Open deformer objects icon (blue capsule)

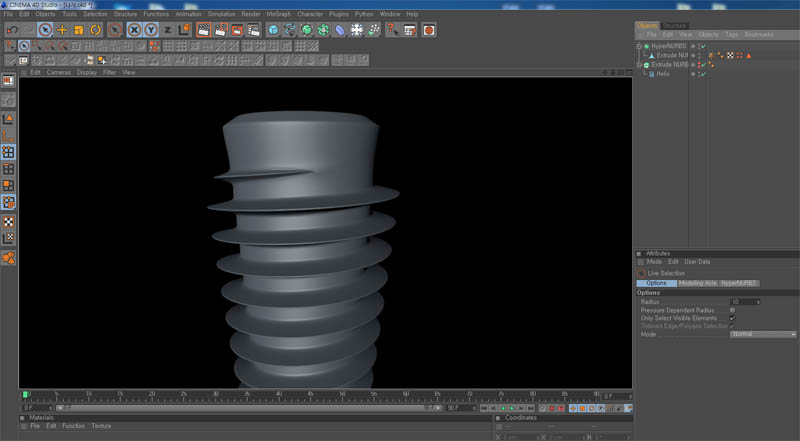(x=340, y=30)
